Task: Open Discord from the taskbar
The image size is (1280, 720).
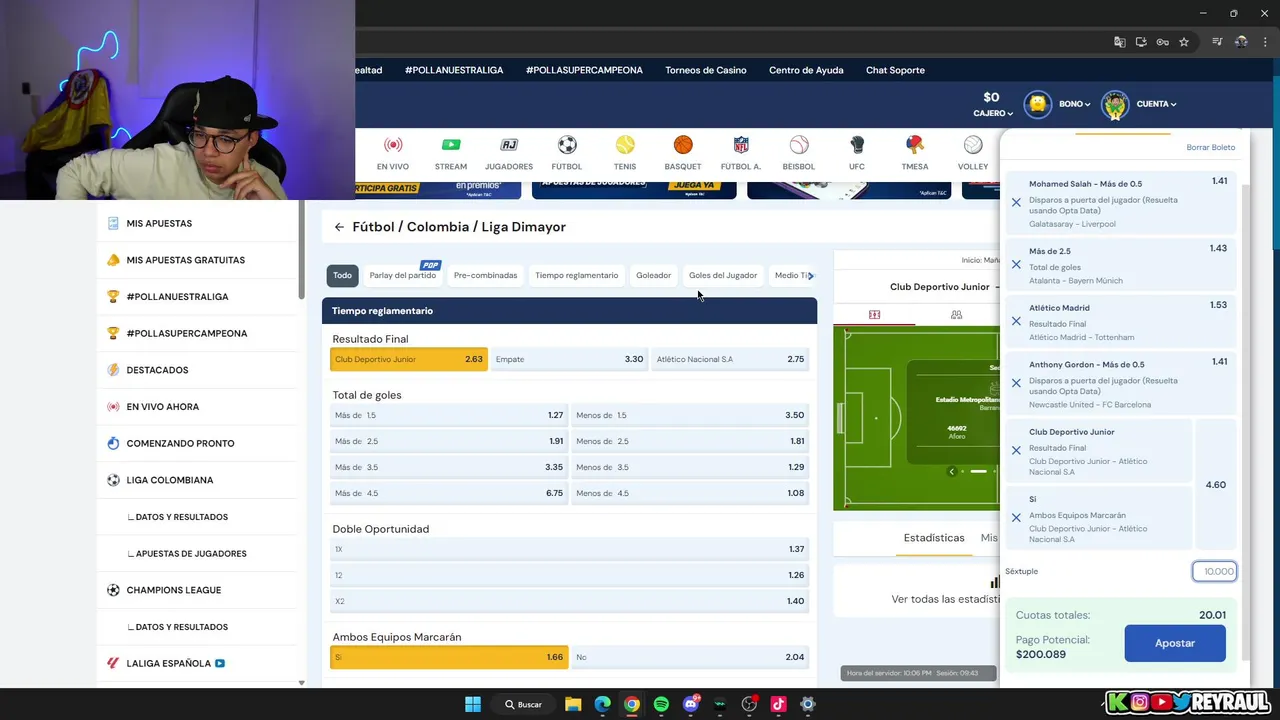Action: [x=690, y=704]
